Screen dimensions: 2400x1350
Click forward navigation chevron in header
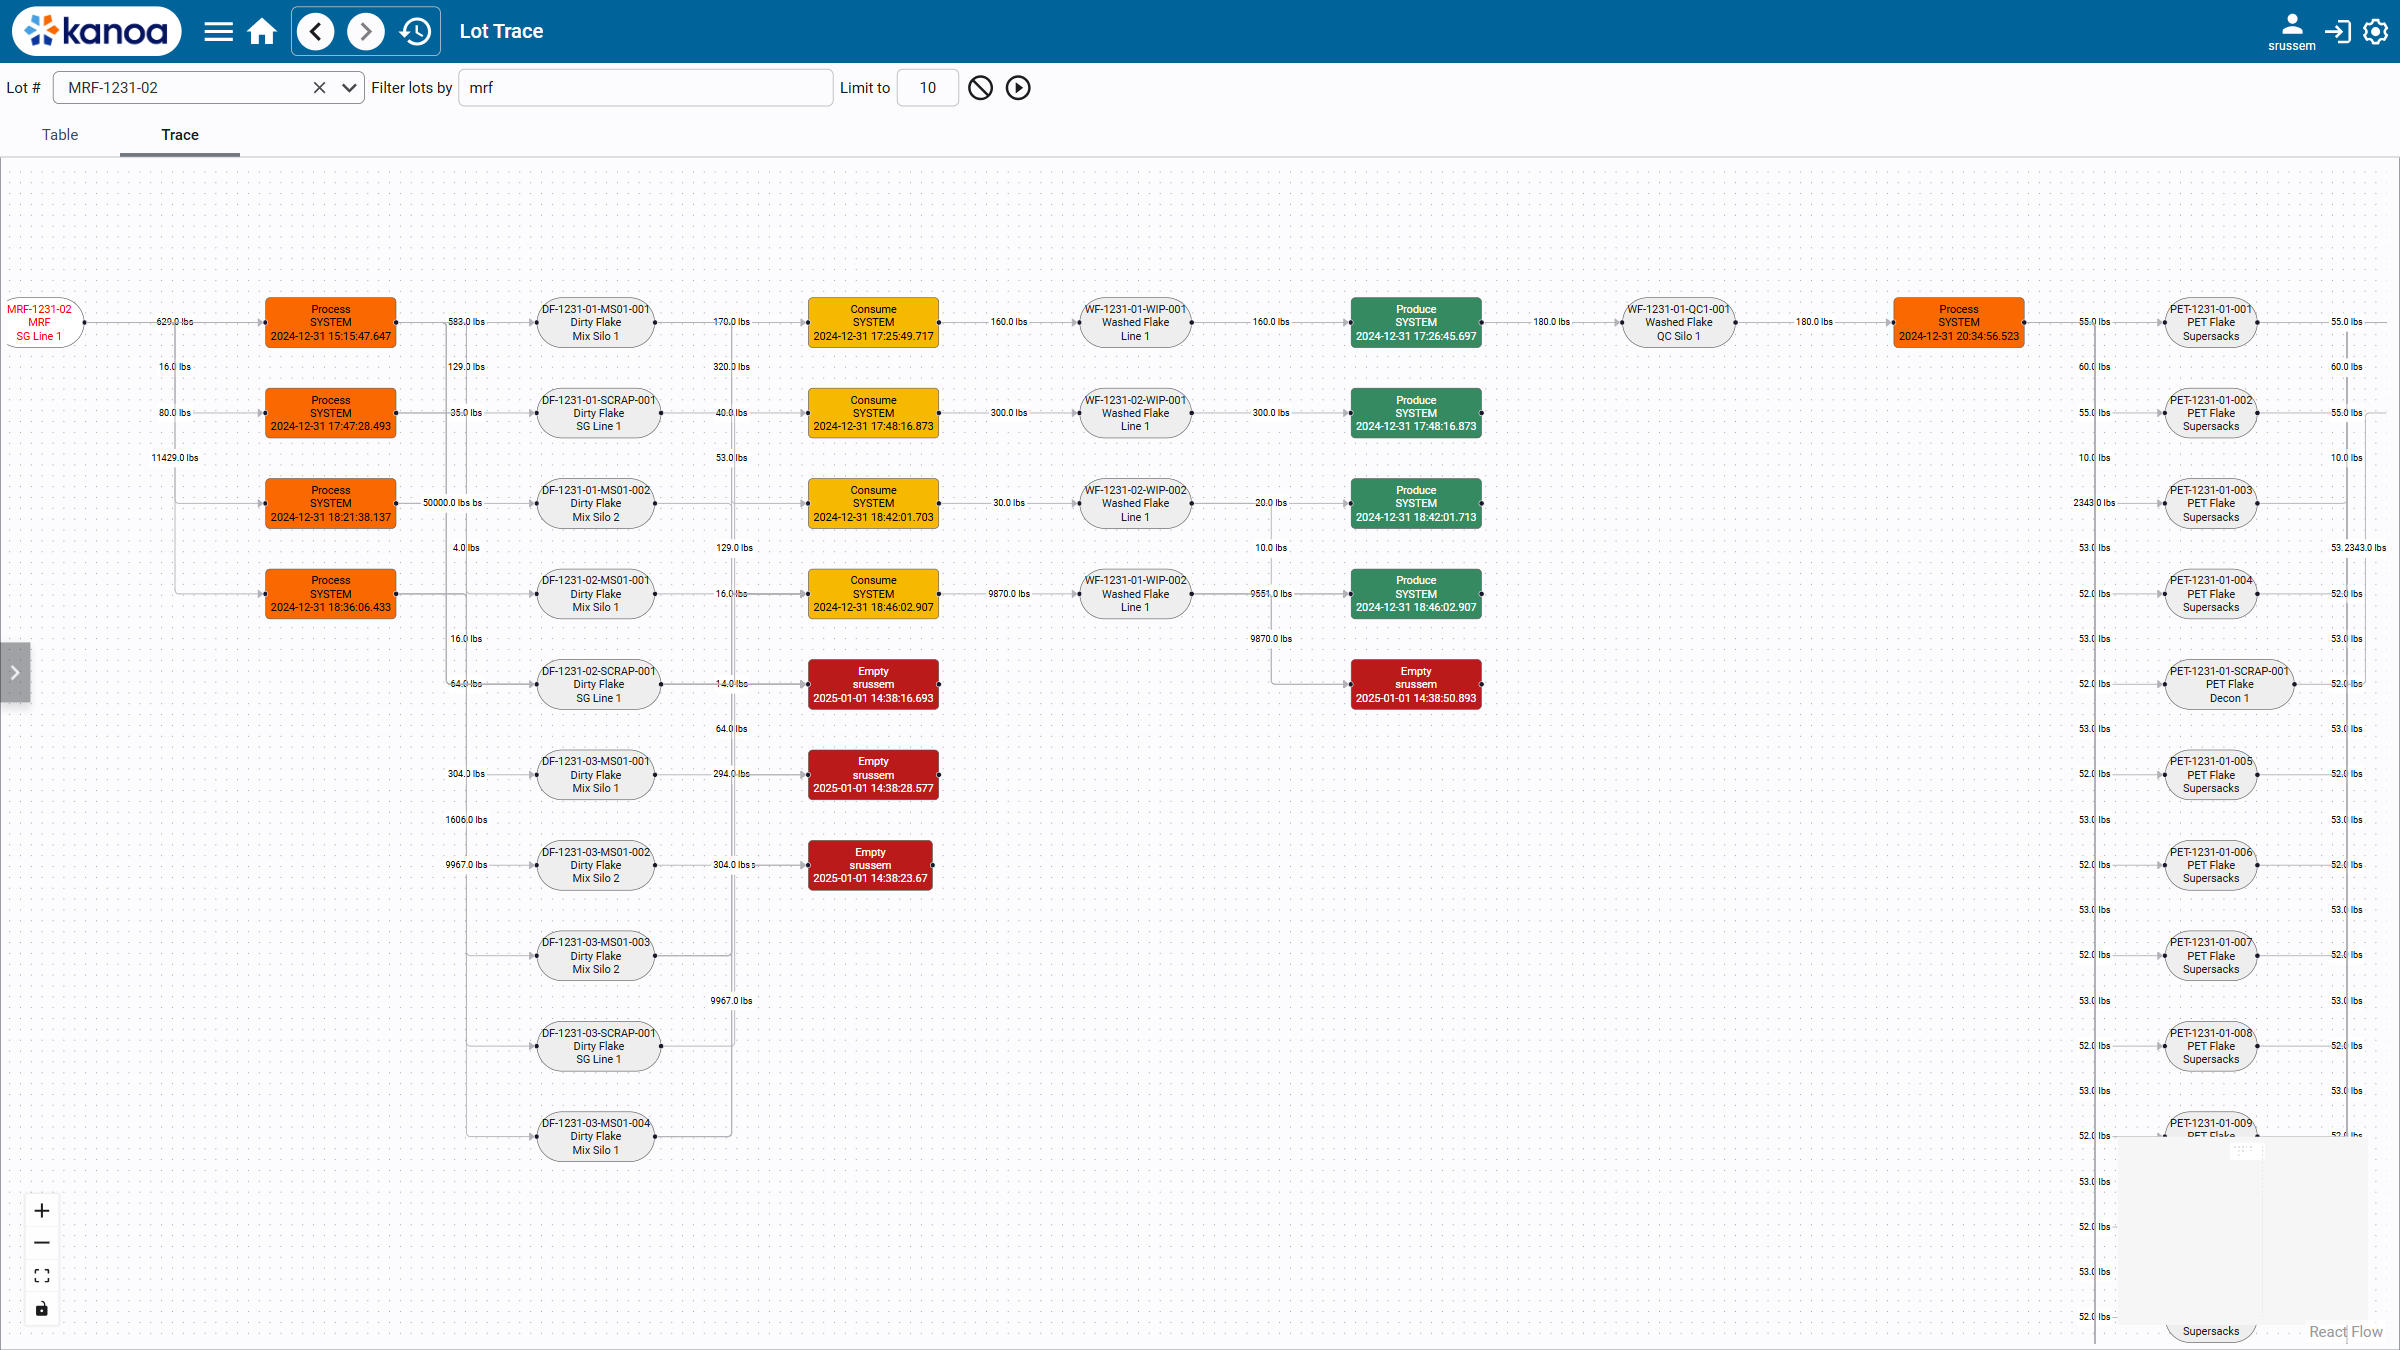point(365,31)
